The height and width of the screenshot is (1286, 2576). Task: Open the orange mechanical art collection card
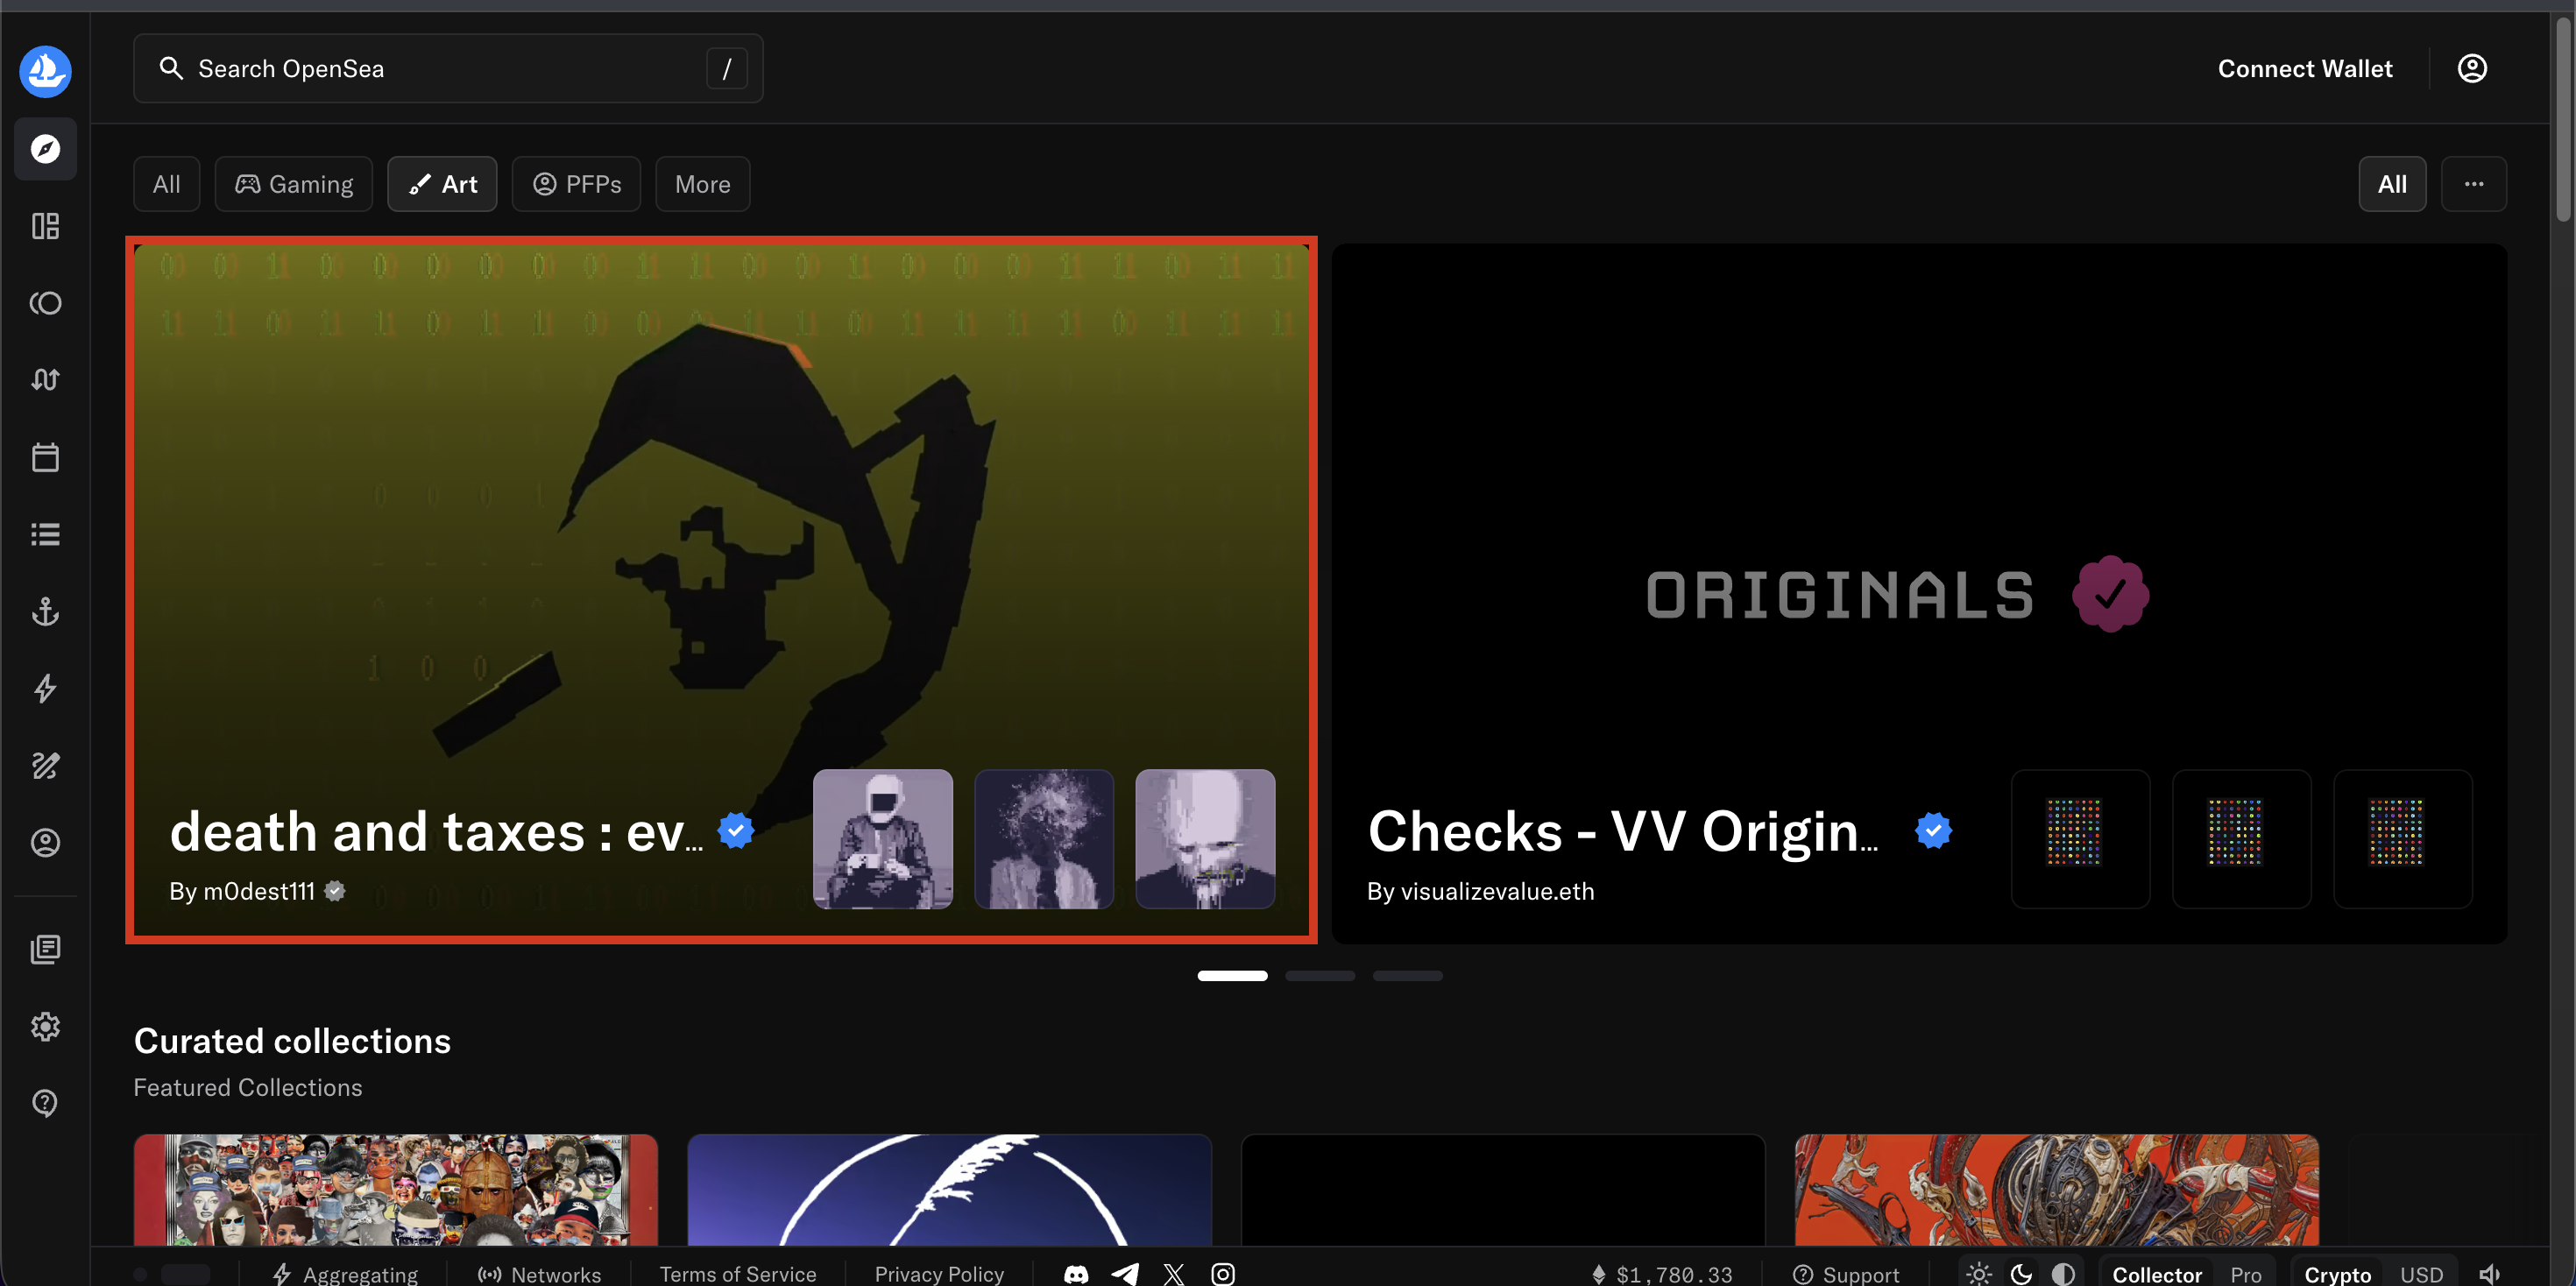2056,1190
